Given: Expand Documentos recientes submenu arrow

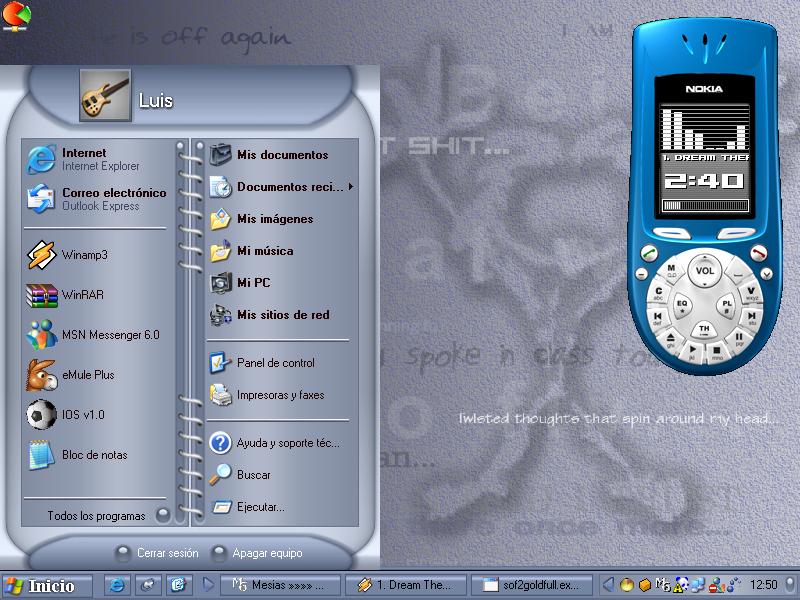Looking at the screenshot, I should 351,187.
